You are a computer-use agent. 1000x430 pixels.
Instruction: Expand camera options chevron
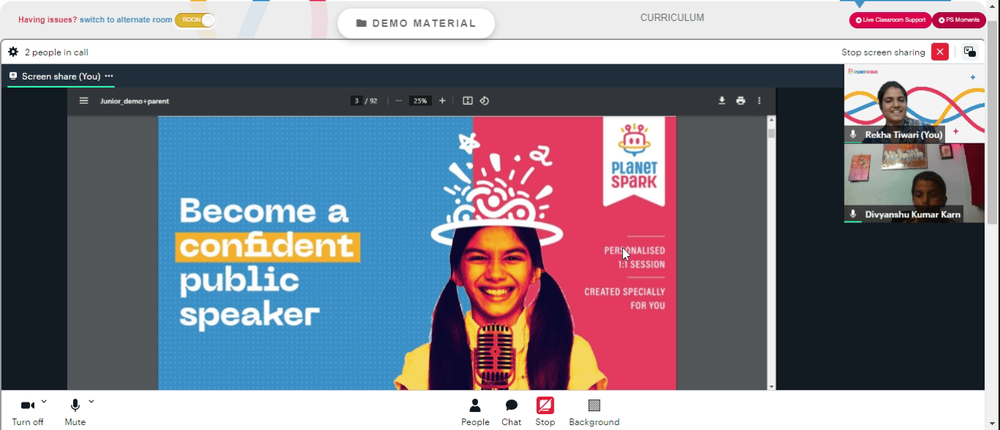44,401
